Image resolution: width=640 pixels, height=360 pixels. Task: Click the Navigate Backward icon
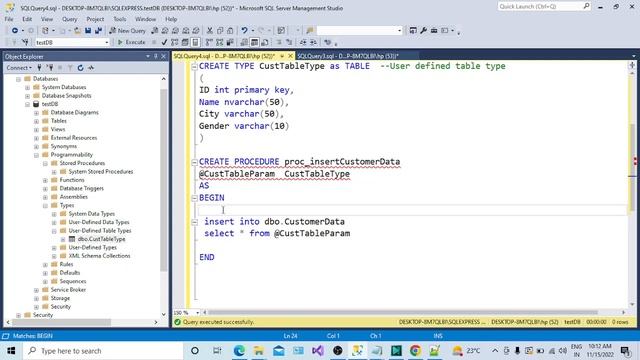15,31
